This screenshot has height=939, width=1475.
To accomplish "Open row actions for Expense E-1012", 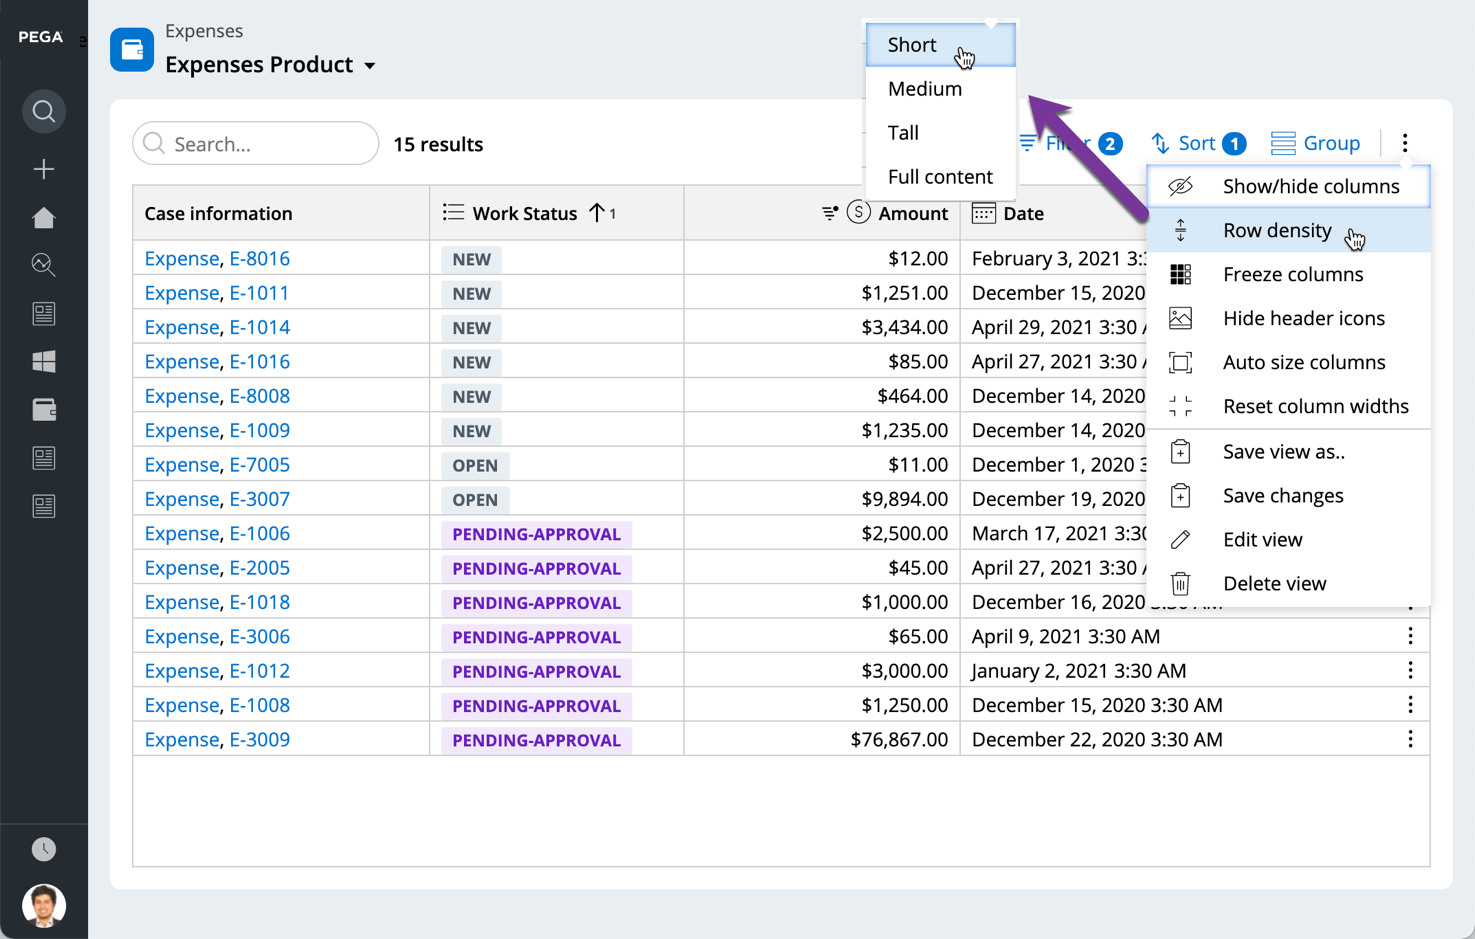I will tap(1410, 670).
